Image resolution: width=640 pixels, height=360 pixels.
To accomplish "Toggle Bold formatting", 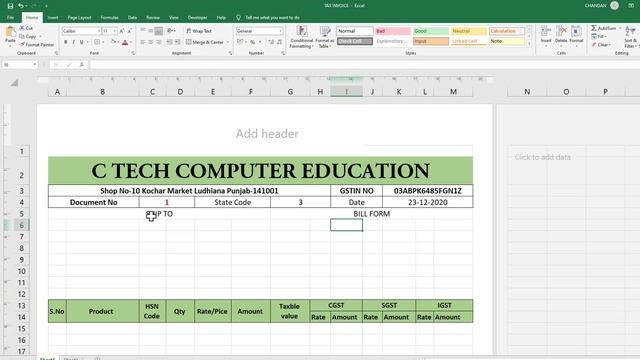I will (65, 42).
